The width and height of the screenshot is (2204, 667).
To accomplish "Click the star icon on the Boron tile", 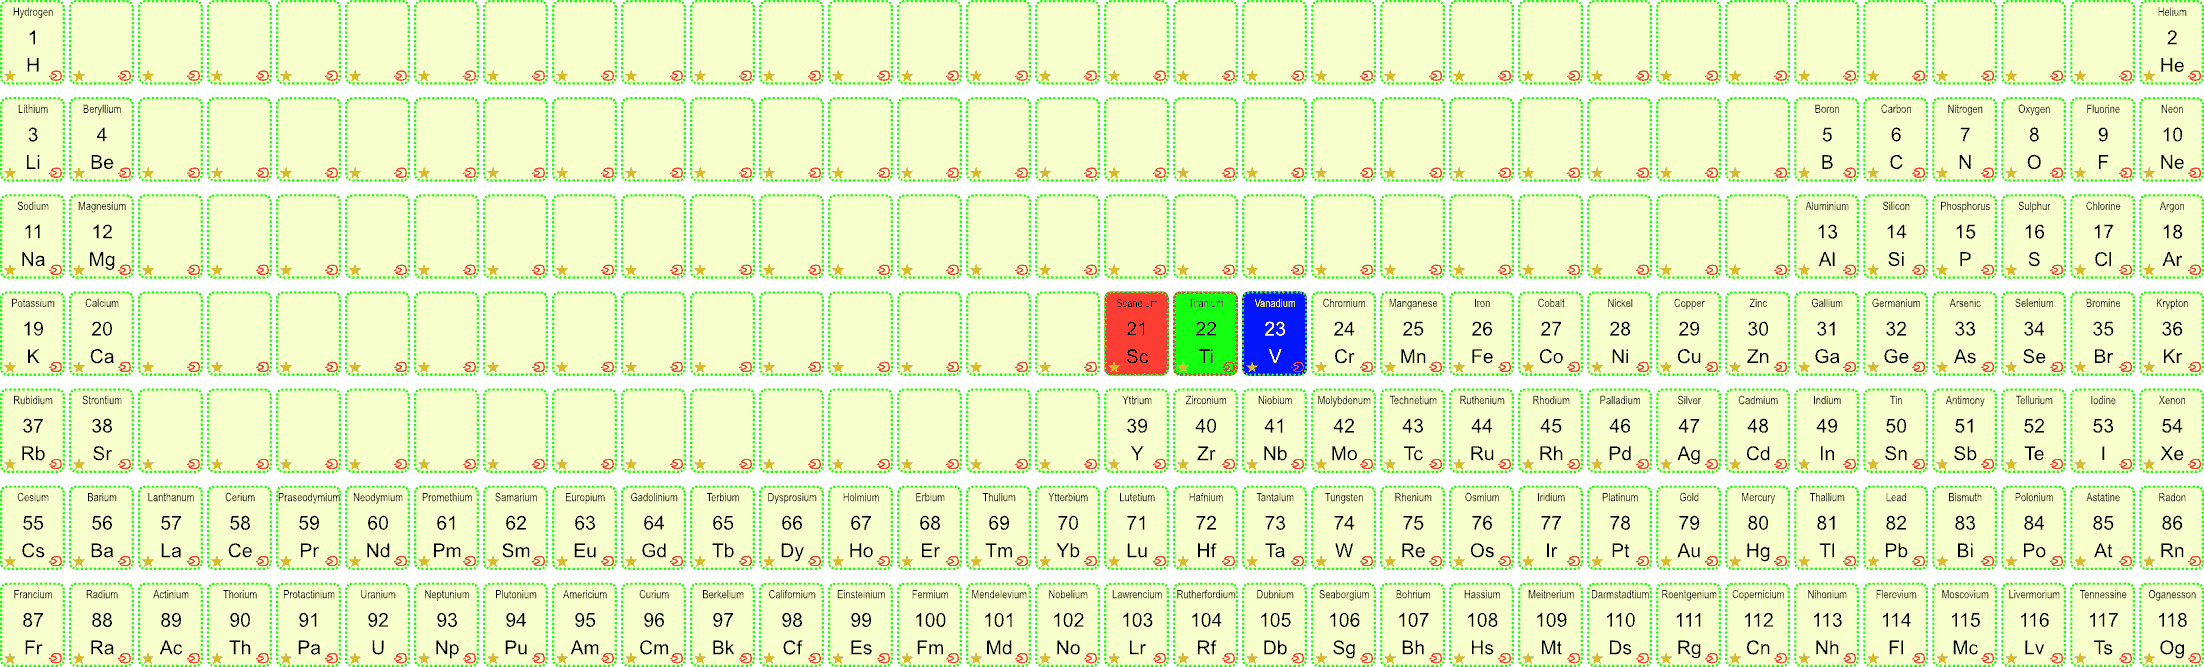I will [1804, 173].
